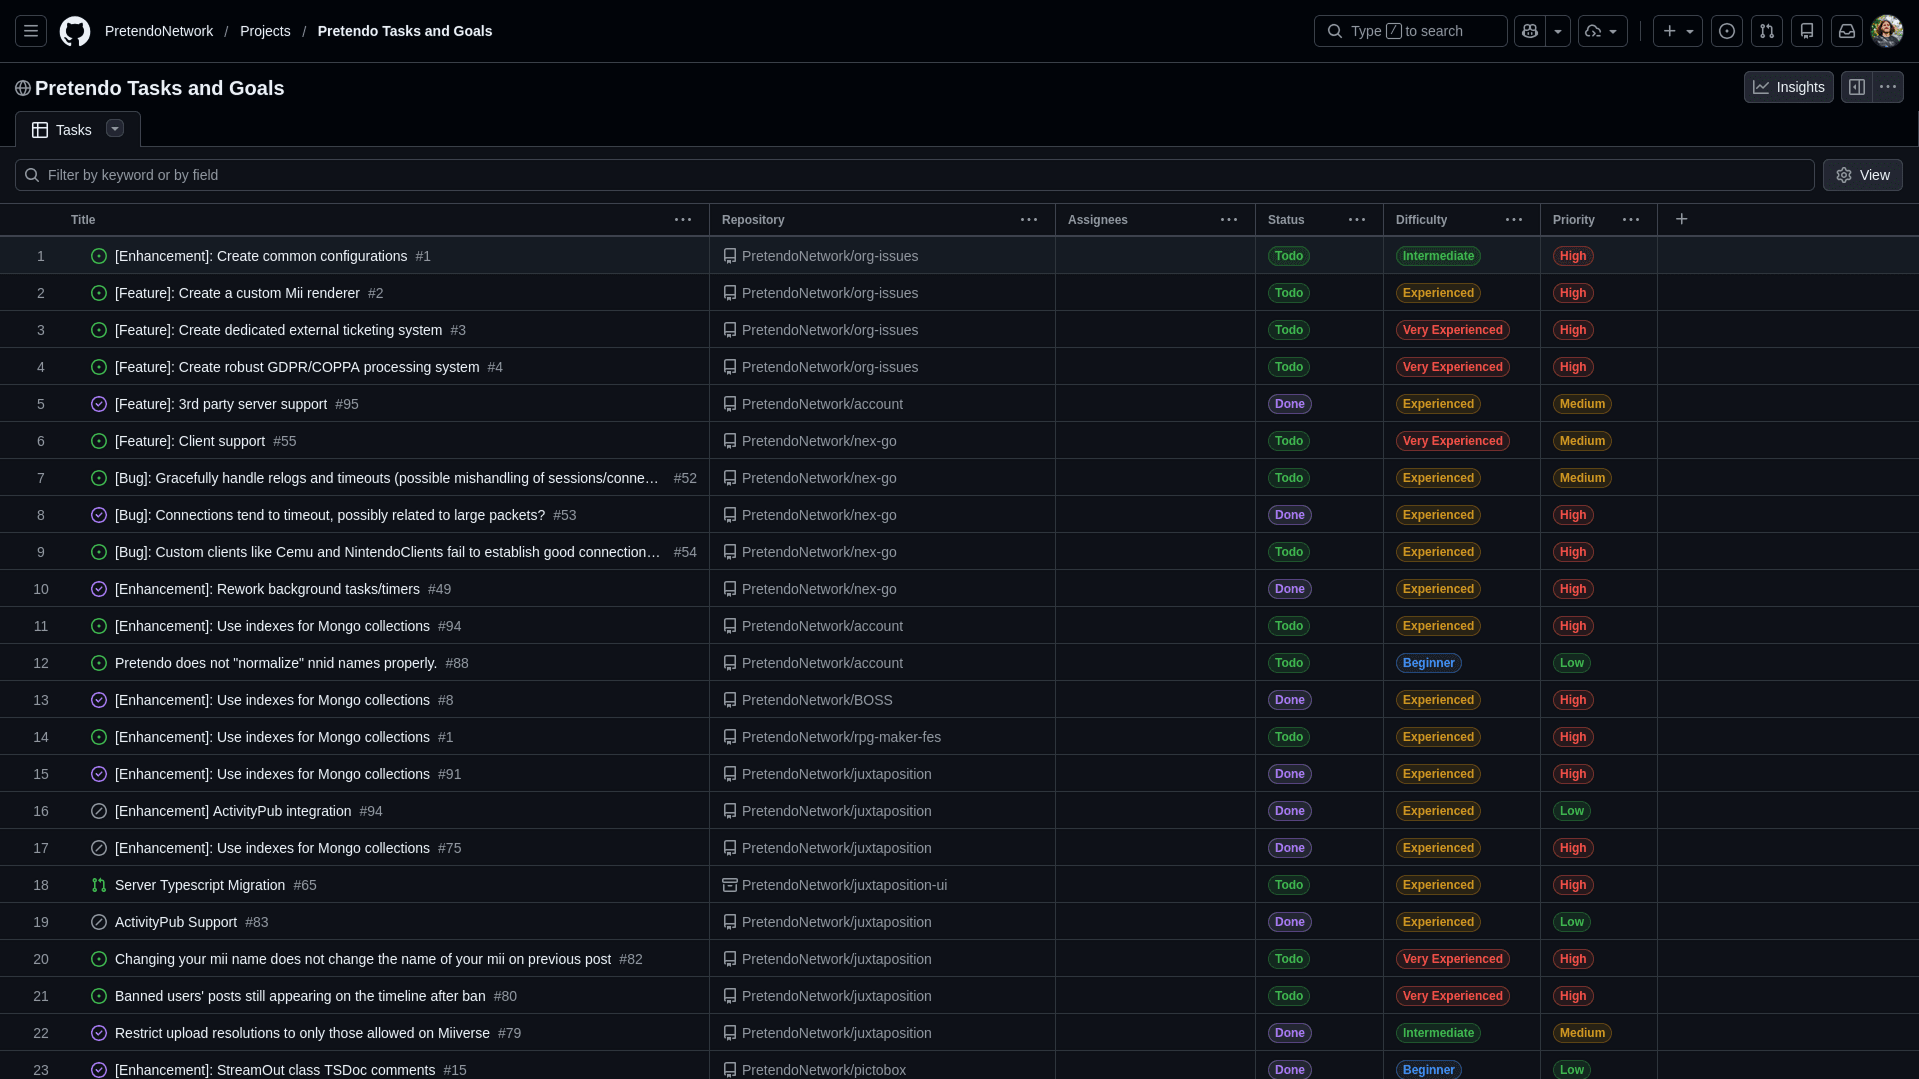The width and height of the screenshot is (1919, 1079).
Task: Open the Difficulty column options menu
Action: [1514, 219]
